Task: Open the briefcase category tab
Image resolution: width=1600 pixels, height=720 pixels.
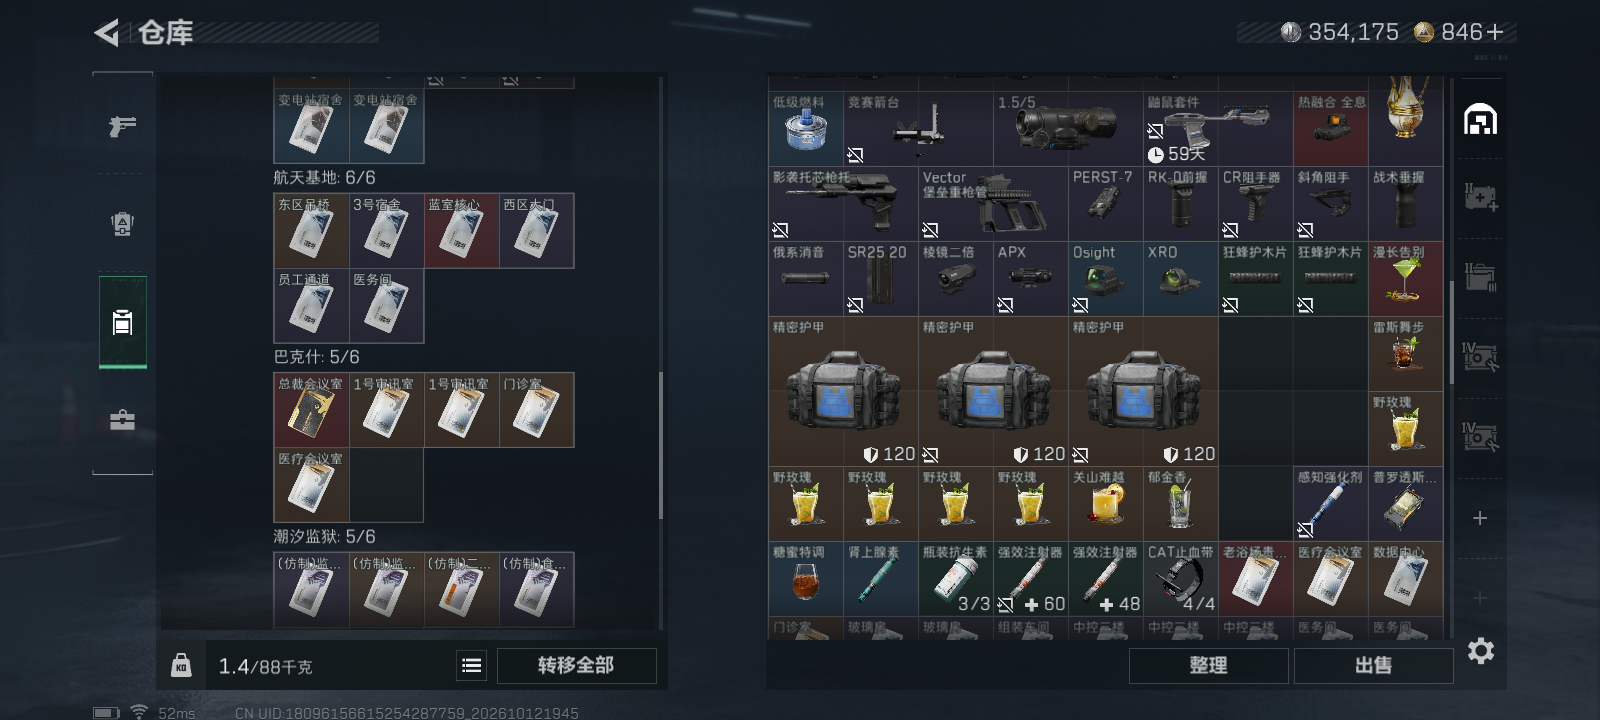Action: pyautogui.click(x=122, y=420)
